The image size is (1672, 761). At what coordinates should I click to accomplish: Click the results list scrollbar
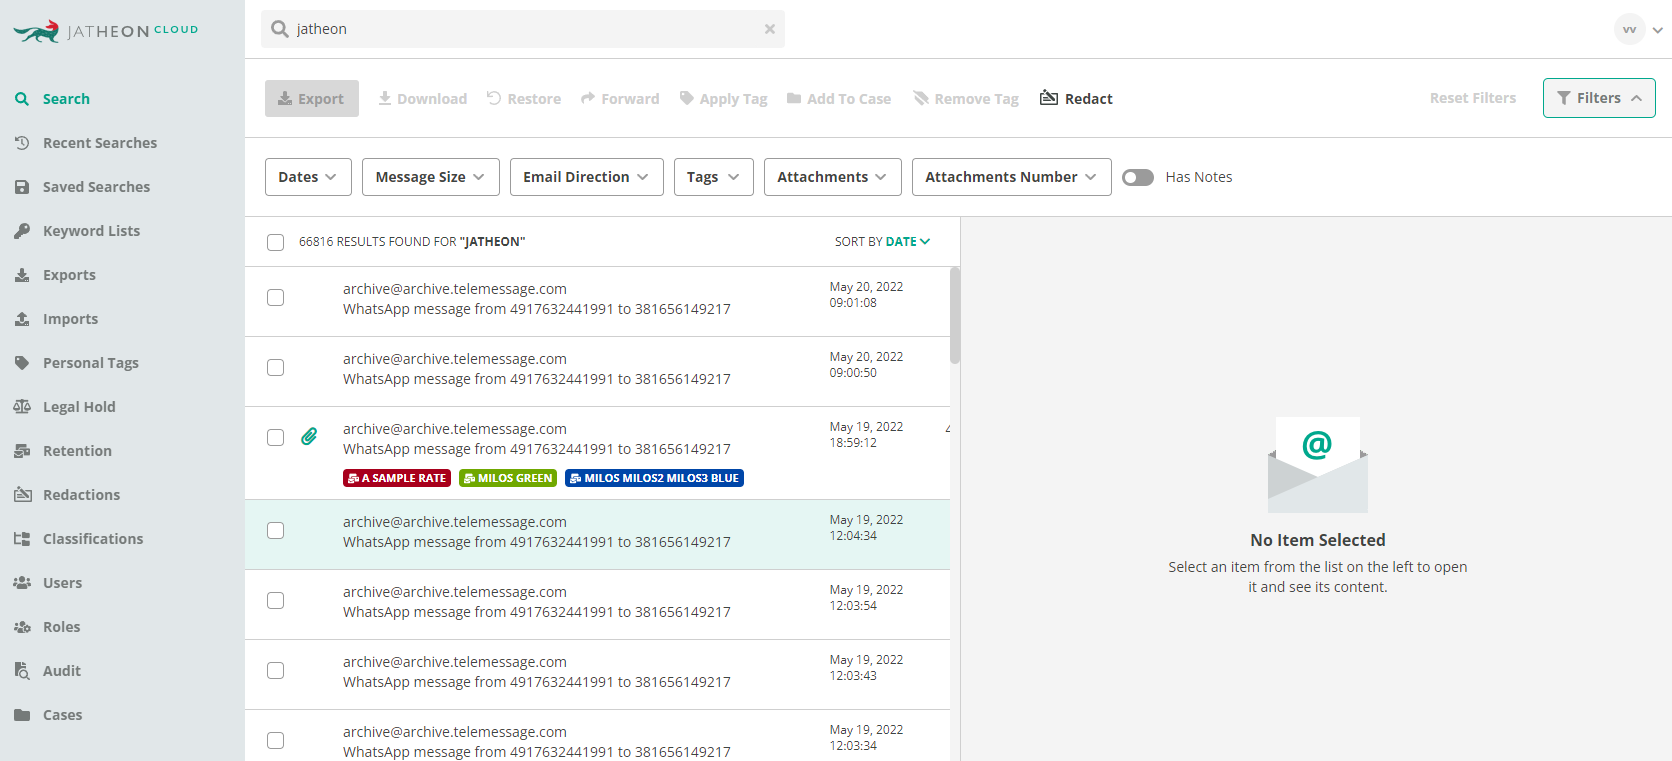coord(955,315)
